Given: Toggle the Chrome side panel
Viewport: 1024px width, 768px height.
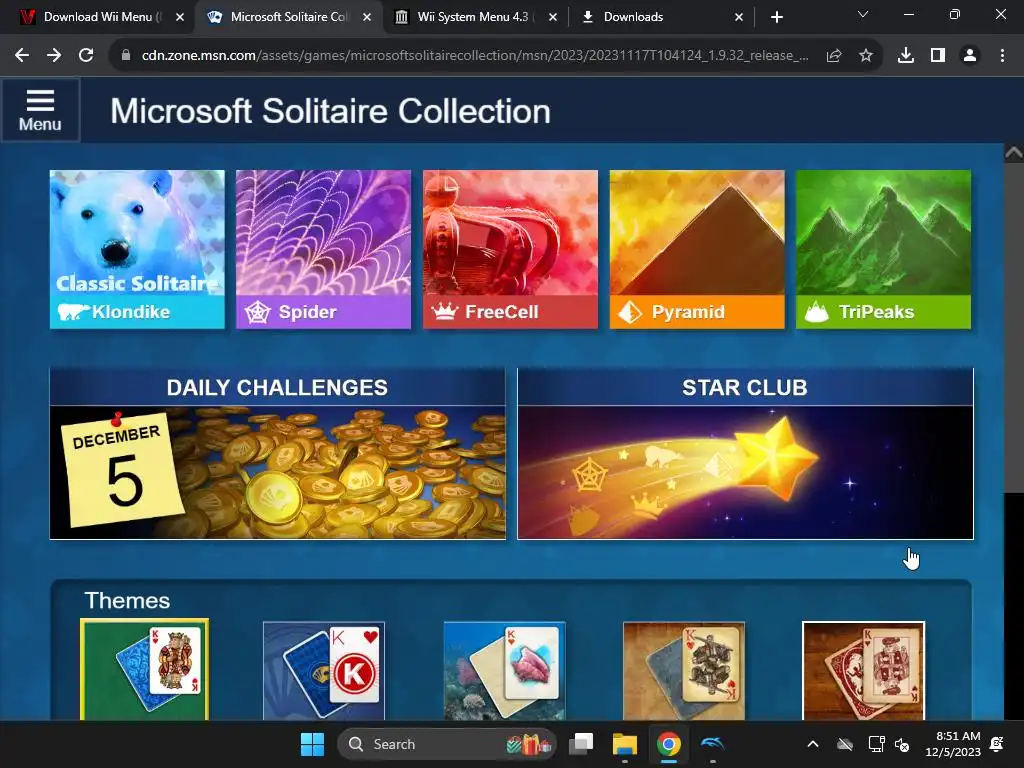Looking at the screenshot, I should coord(938,56).
